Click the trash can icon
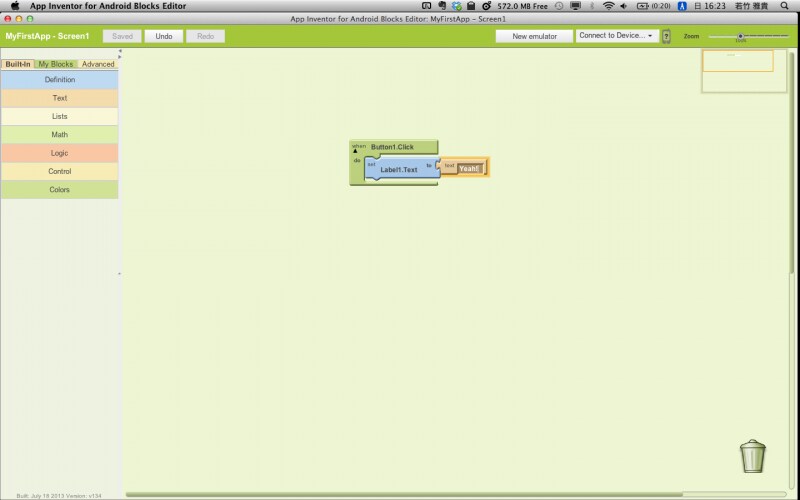The image size is (800, 500). (x=753, y=456)
